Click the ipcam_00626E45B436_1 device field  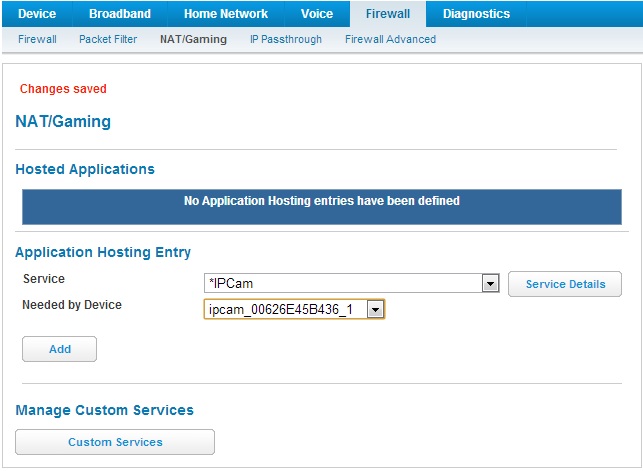click(x=294, y=309)
